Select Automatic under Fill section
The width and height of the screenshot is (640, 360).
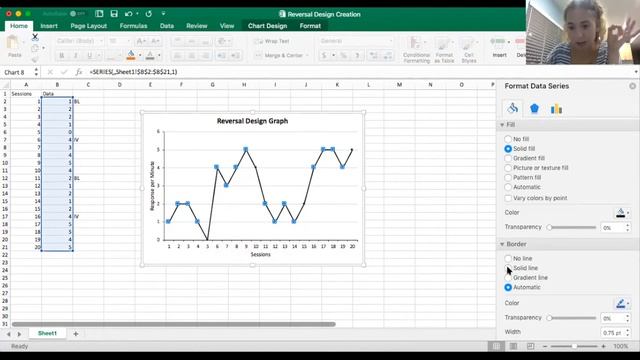pos(508,187)
